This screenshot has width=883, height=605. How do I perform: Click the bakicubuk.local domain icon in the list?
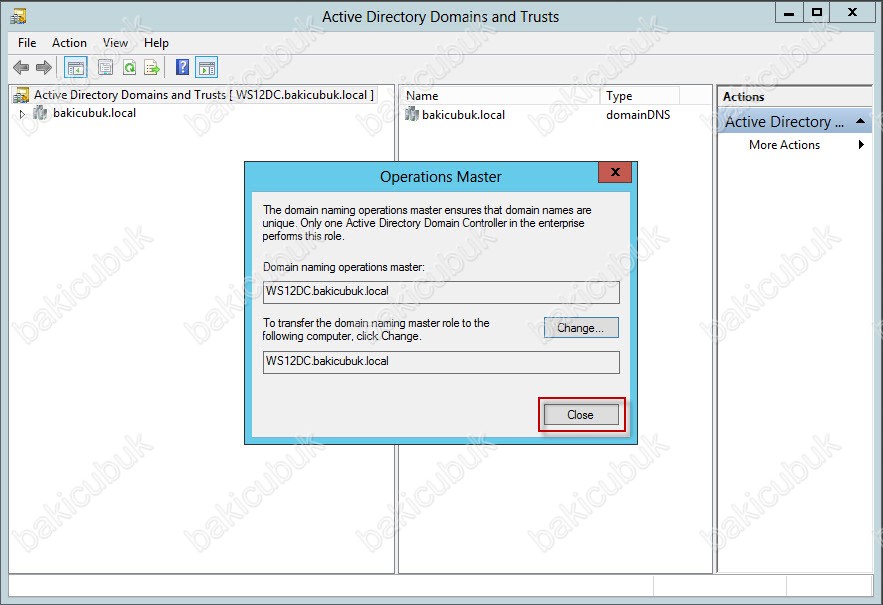point(412,115)
